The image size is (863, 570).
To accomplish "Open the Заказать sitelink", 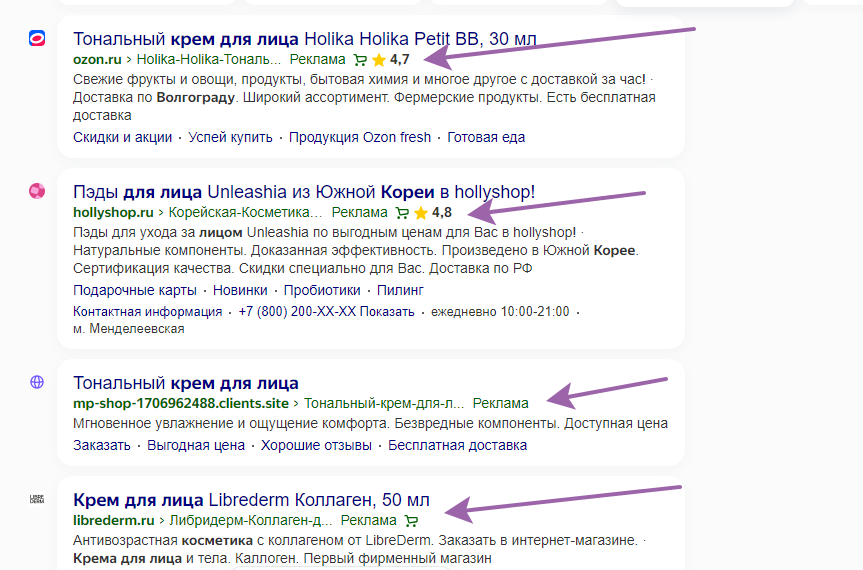I will (102, 445).
